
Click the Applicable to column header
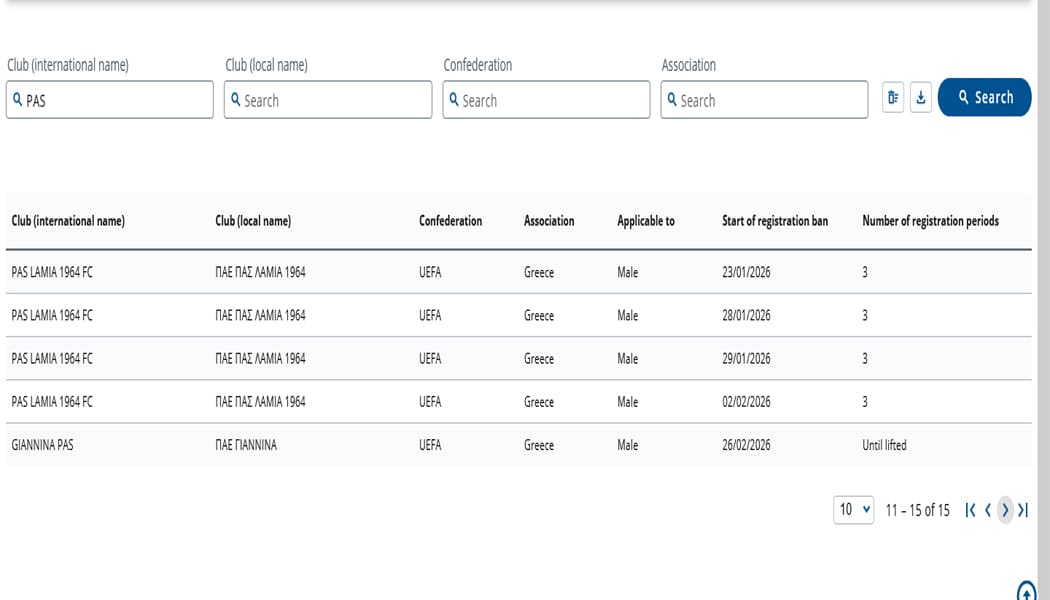(x=645, y=221)
